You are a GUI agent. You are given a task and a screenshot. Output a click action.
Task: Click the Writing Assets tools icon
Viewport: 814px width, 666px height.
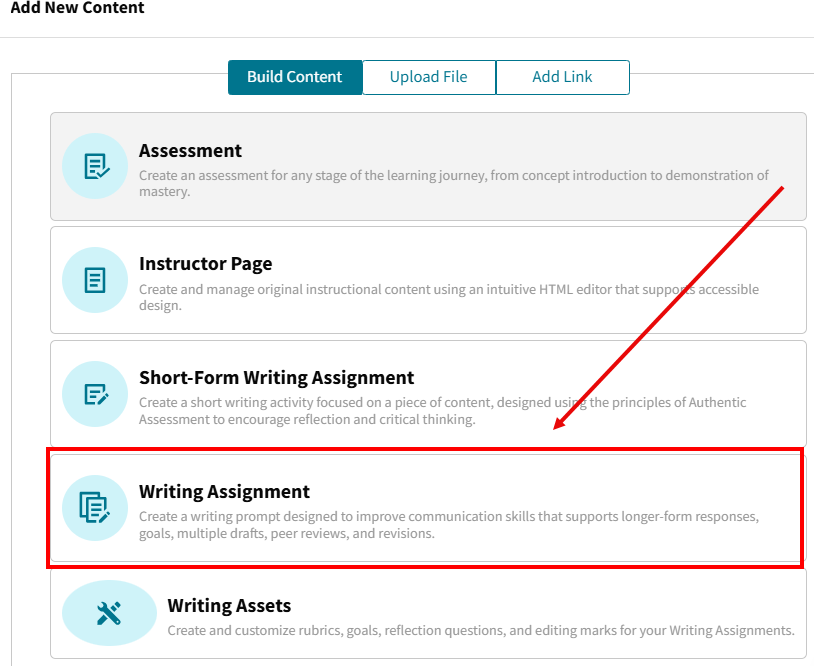110,613
